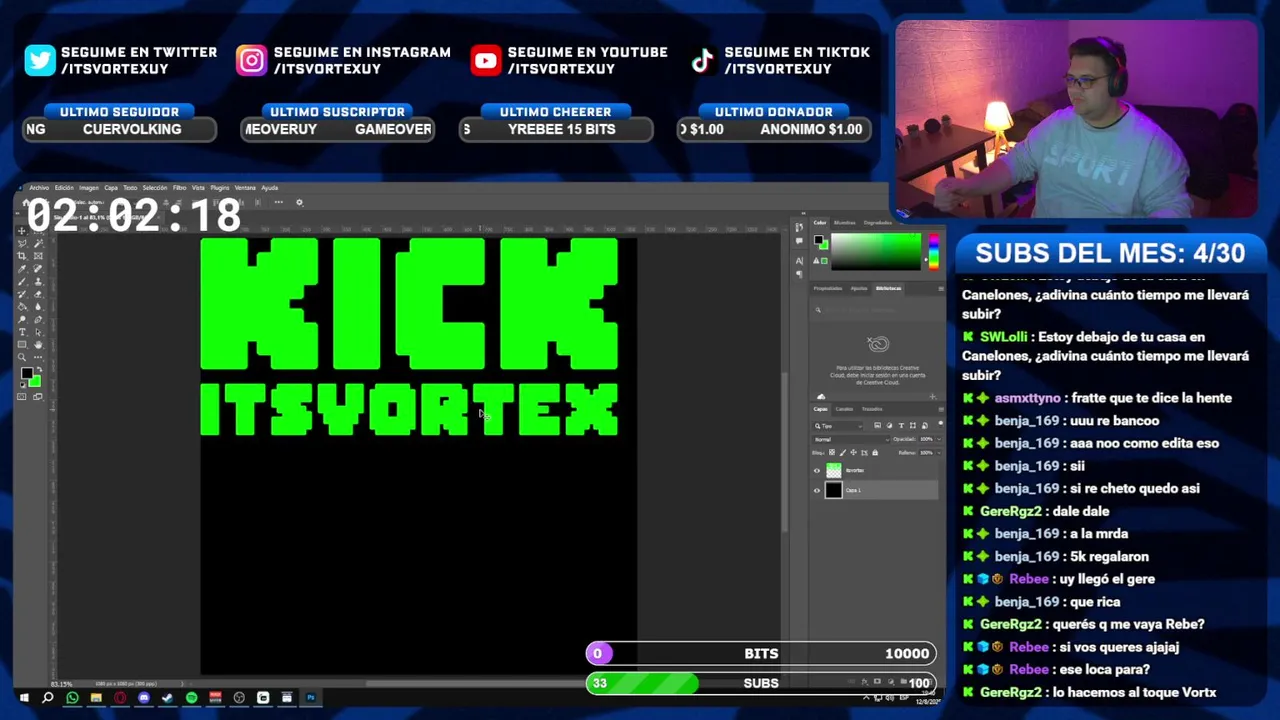This screenshot has width=1280, height=720.
Task: Toggle lock all padlock in Capas
Action: 875,452
